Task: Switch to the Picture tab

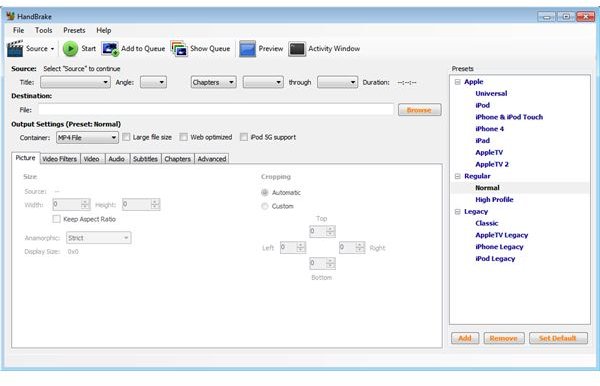Action: (26, 158)
